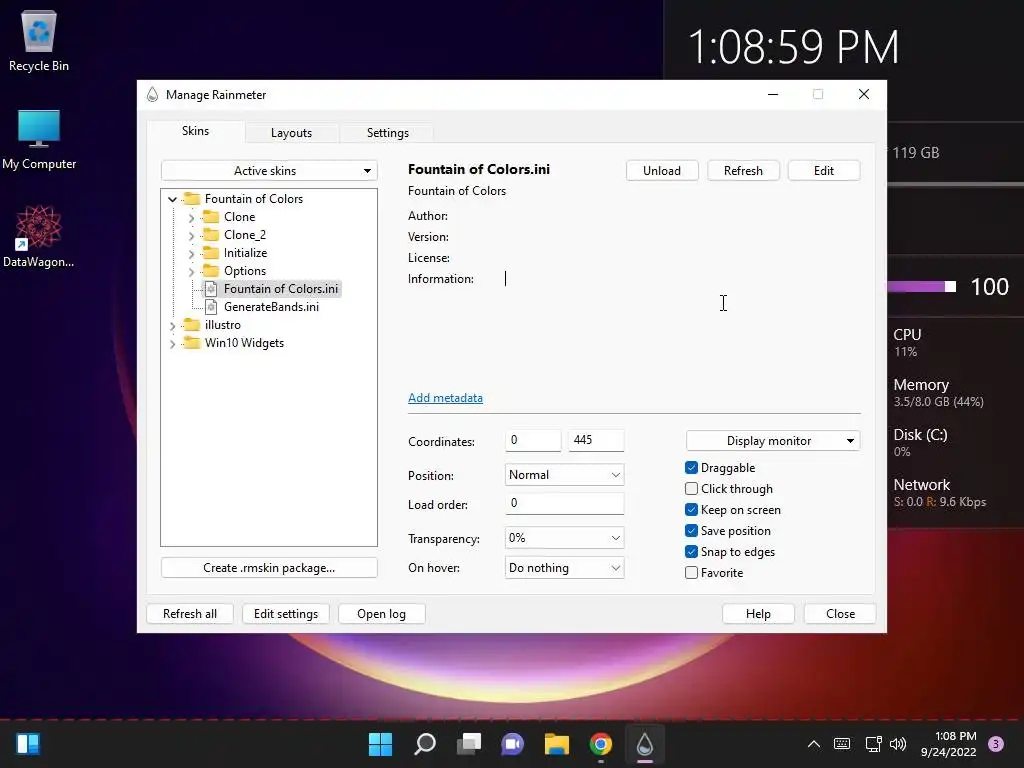Open the Windows Start menu
Viewport: 1024px width, 768px height.
(x=380, y=744)
